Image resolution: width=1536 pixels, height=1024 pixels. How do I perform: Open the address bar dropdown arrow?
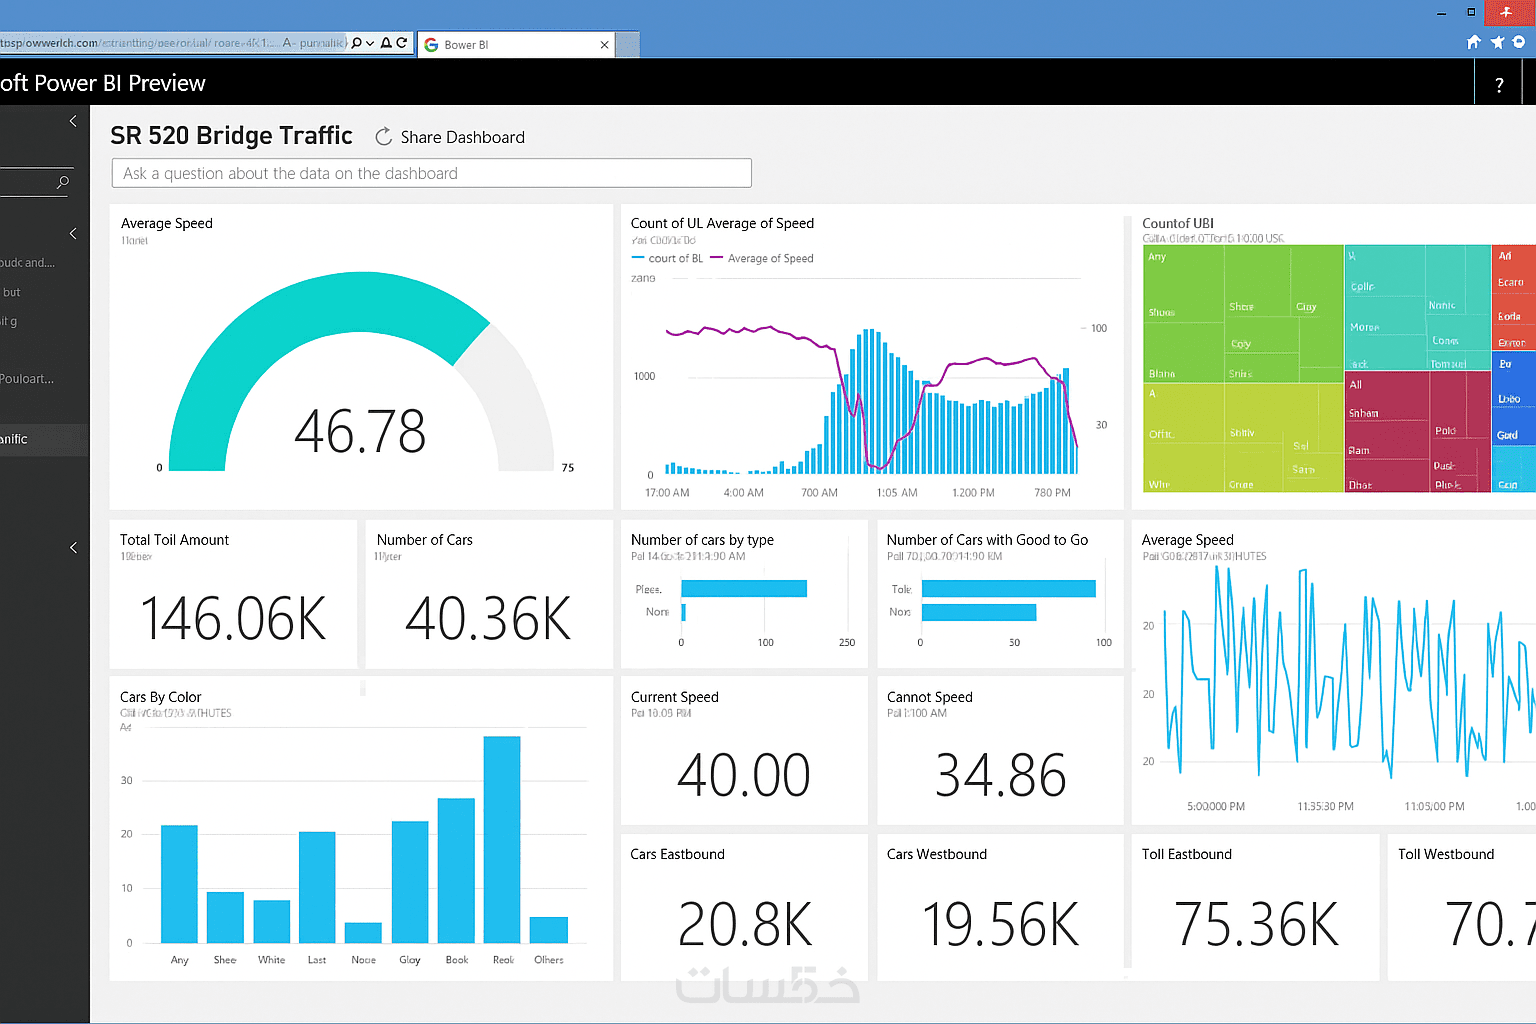pos(370,43)
